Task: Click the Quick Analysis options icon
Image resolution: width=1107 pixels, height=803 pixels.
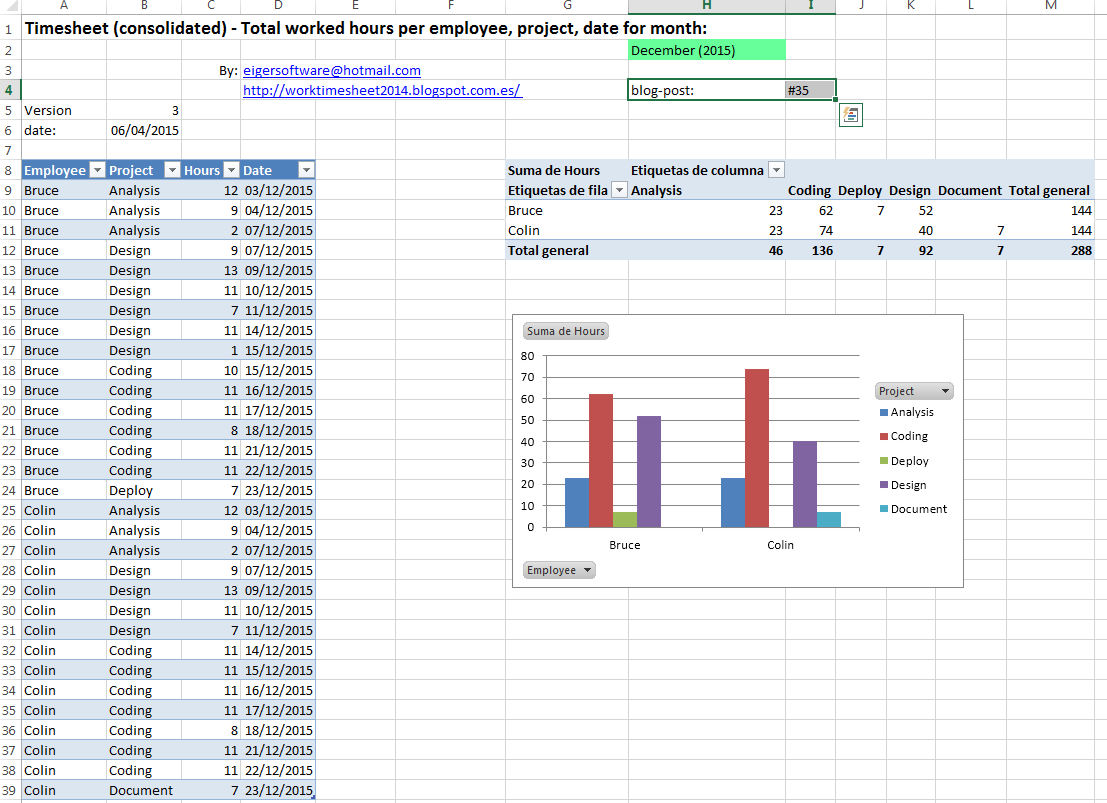Action: [850, 115]
